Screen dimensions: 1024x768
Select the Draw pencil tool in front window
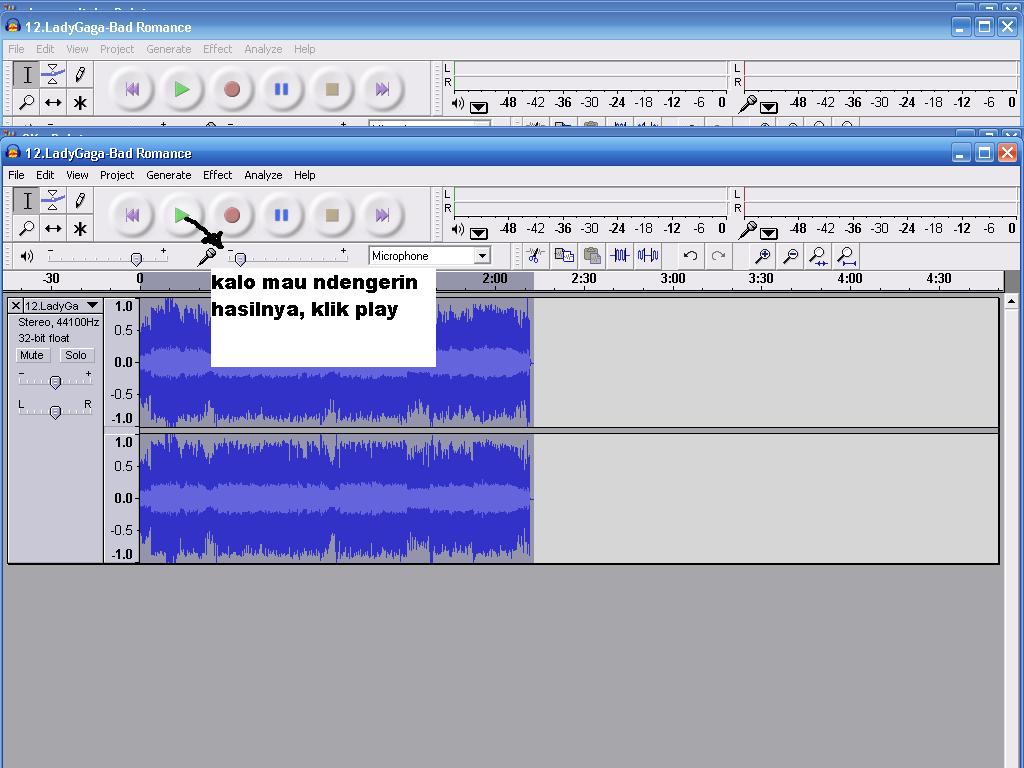[80, 200]
